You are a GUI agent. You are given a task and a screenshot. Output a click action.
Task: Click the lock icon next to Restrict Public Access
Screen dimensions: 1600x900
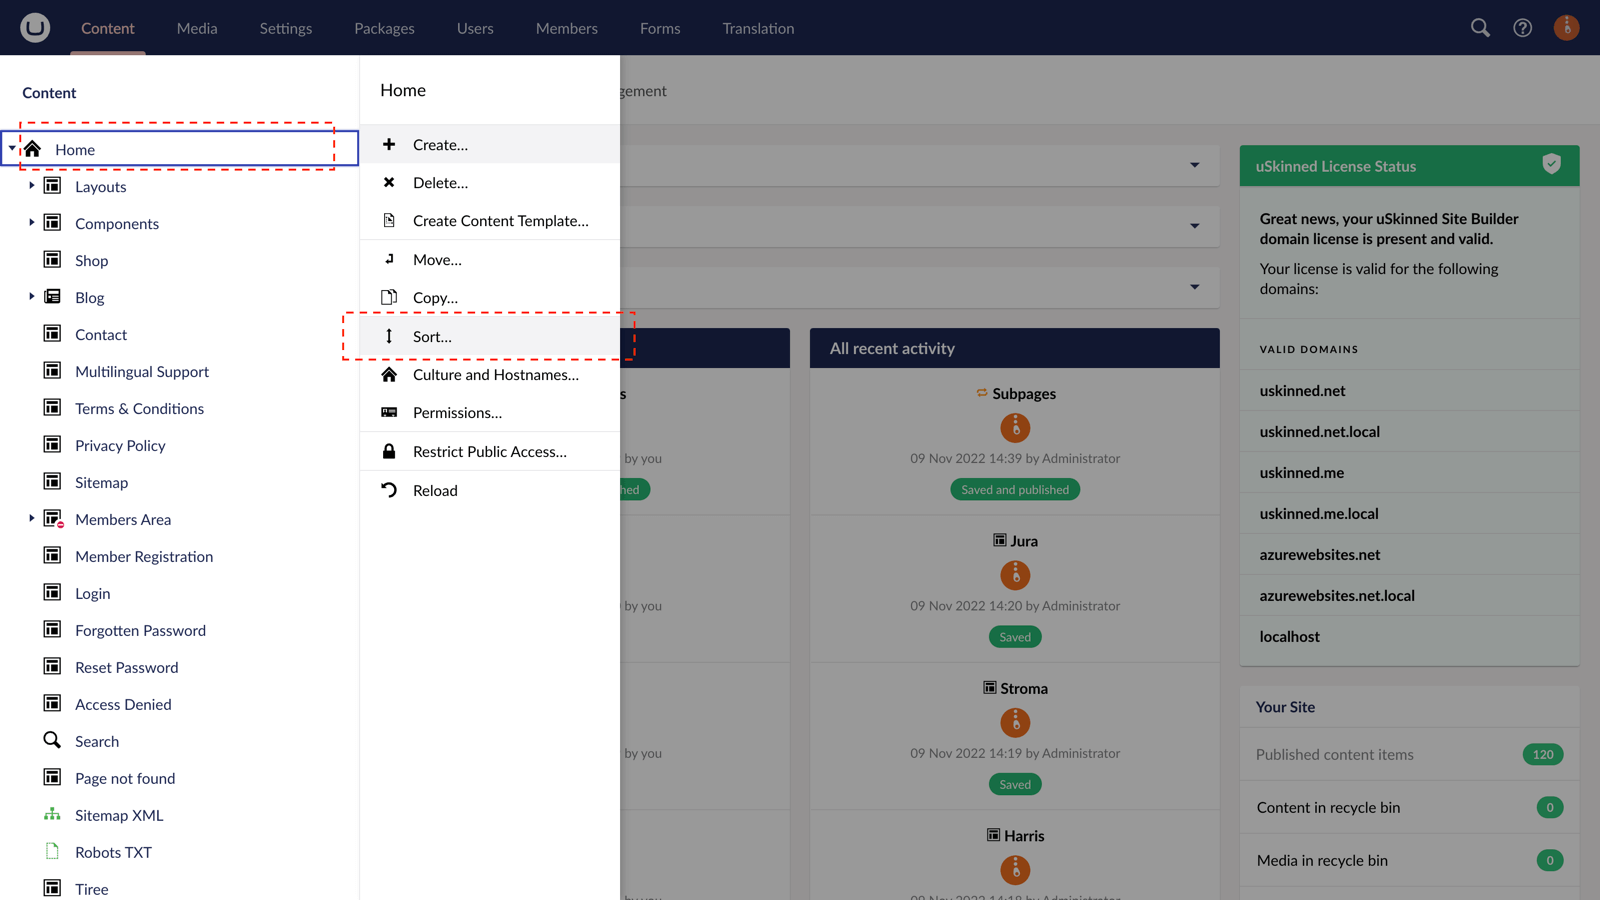389,451
